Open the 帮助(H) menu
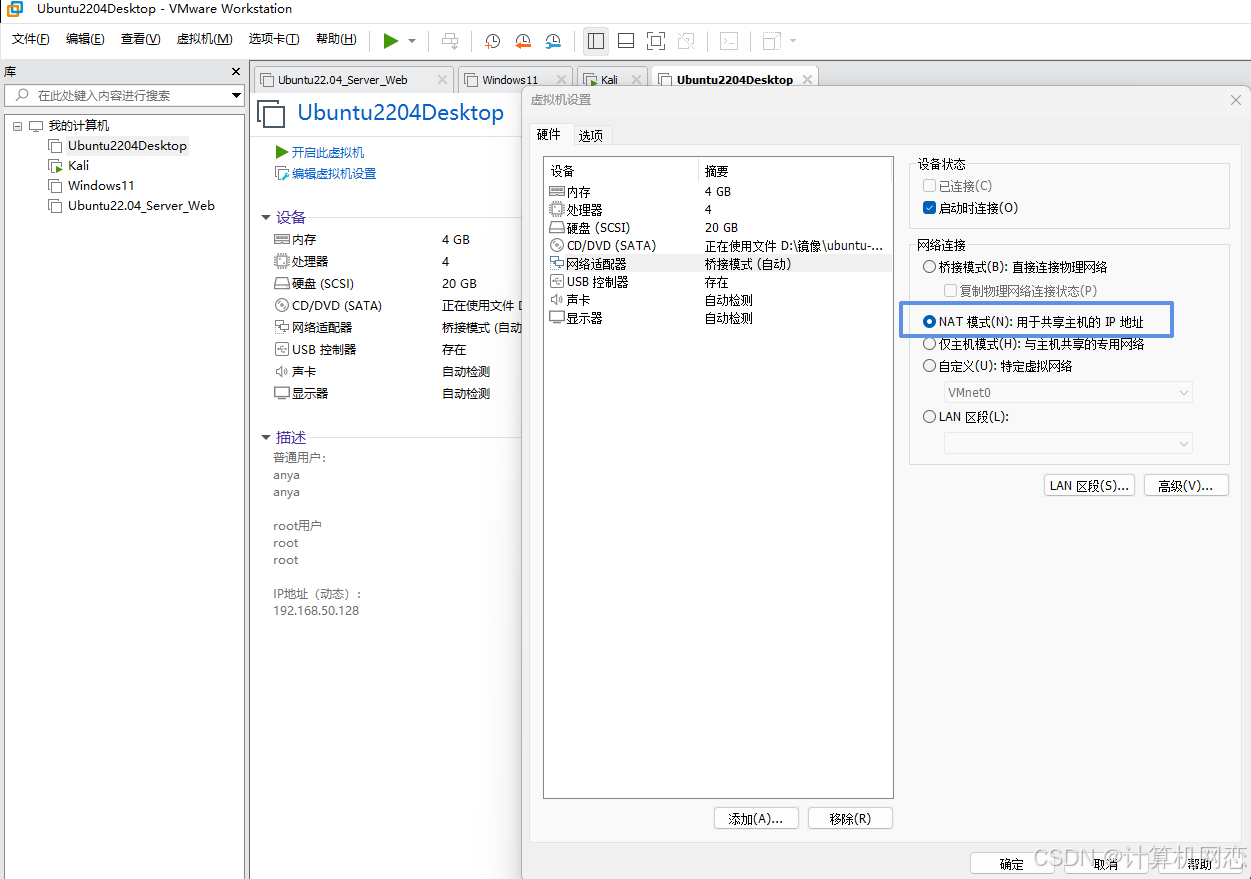 coord(336,39)
